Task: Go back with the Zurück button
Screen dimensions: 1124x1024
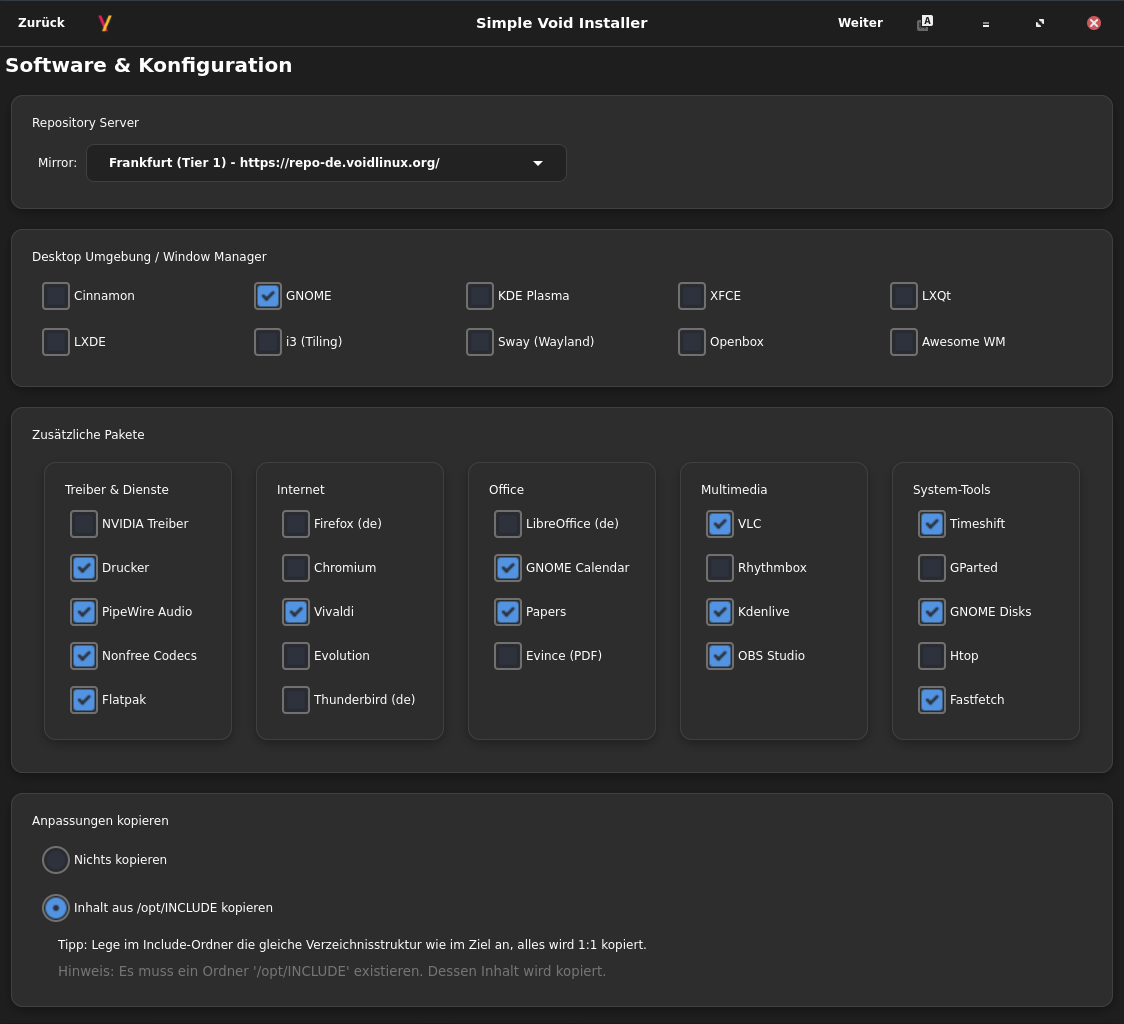Action: pos(41,23)
